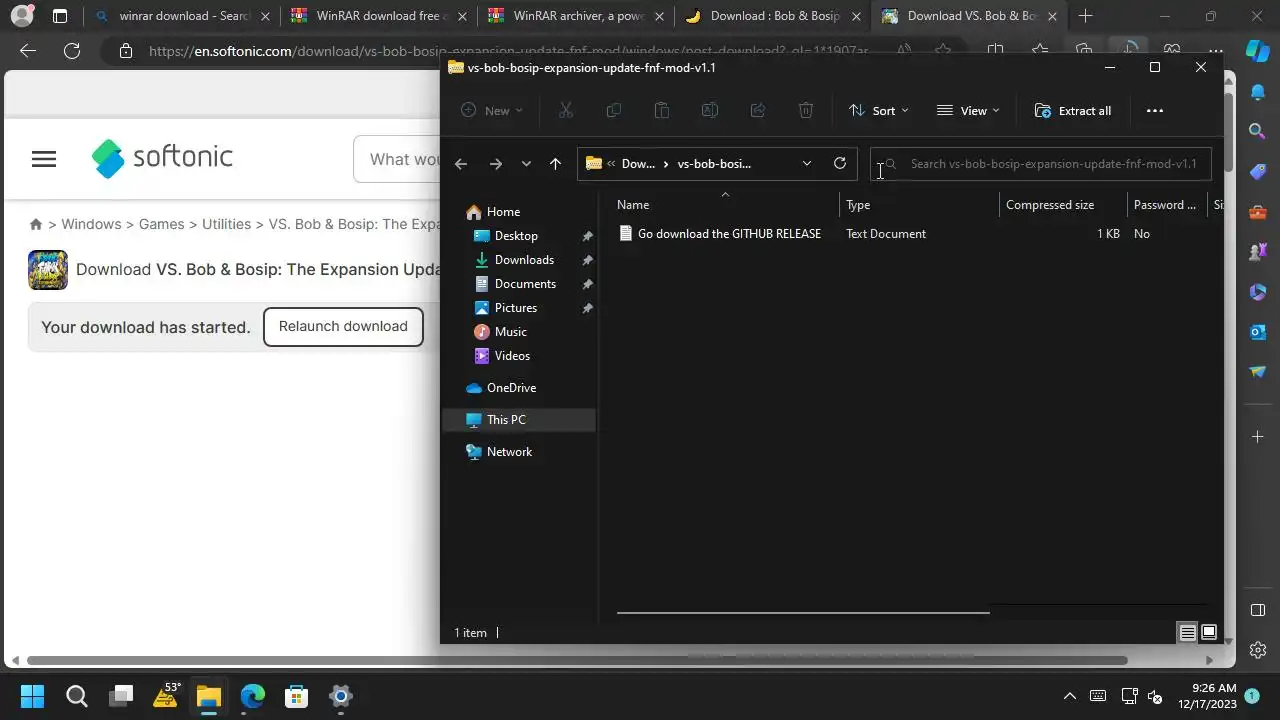Expand address bar history dropdown
Image resolution: width=1280 pixels, height=720 pixels.
807,164
